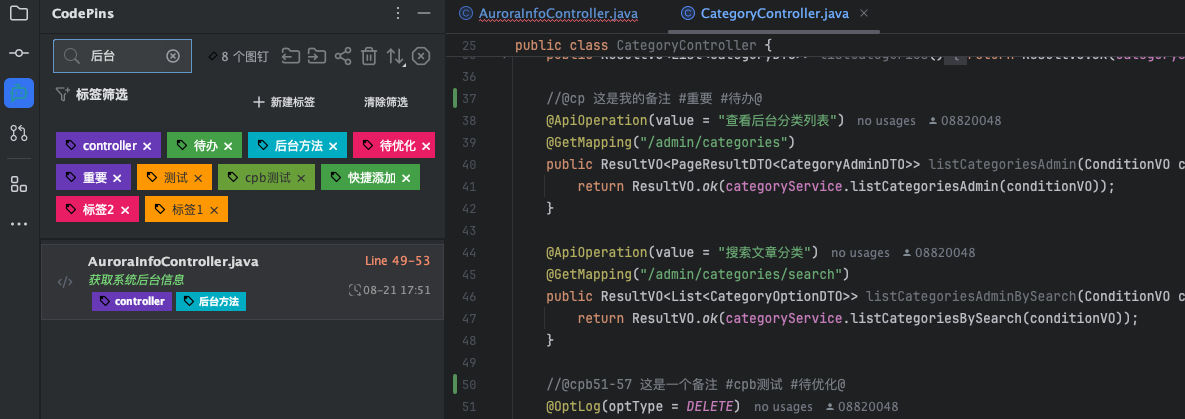The image size is (1185, 419).
Task: Click the search box for pins
Action: pyautogui.click(x=122, y=56)
